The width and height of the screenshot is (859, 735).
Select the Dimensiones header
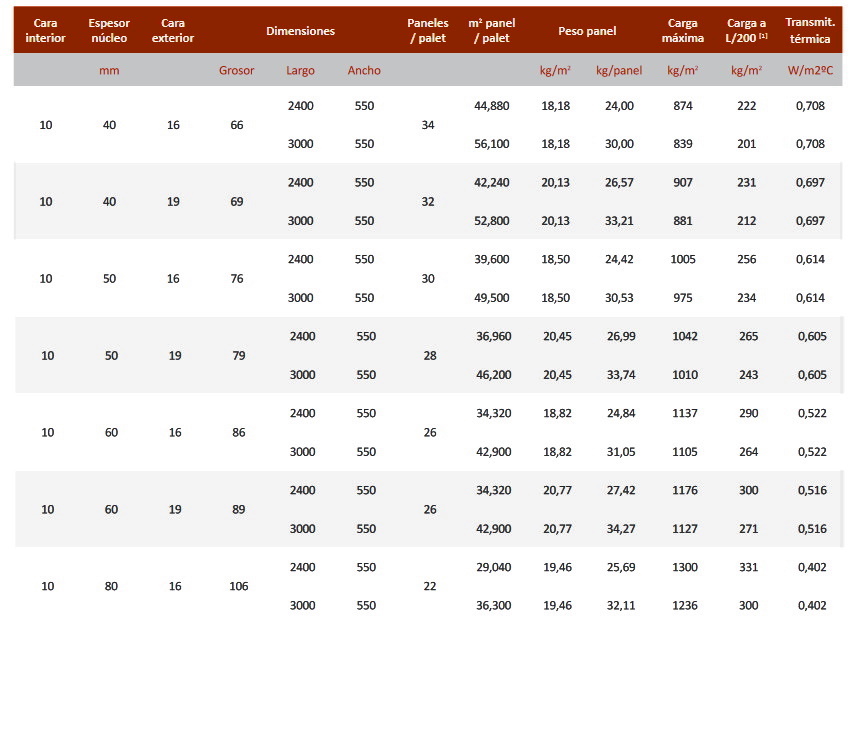pyautogui.click(x=300, y=31)
